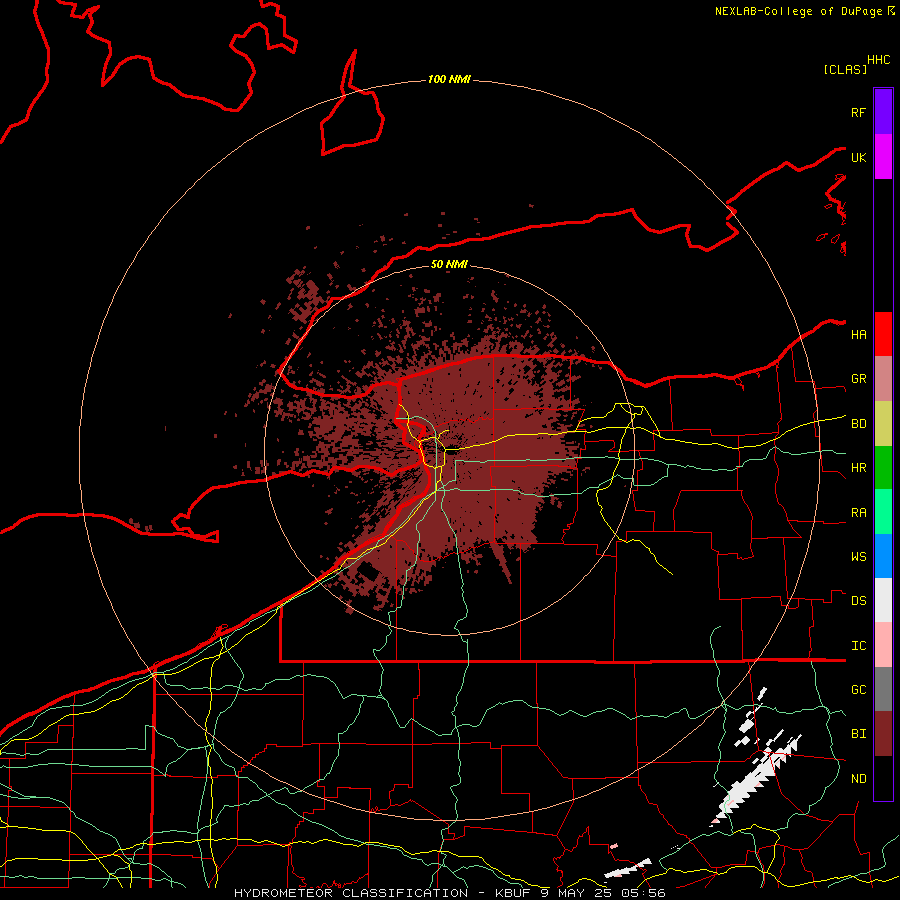
Task: Click the HR legend label
Action: 858,468
